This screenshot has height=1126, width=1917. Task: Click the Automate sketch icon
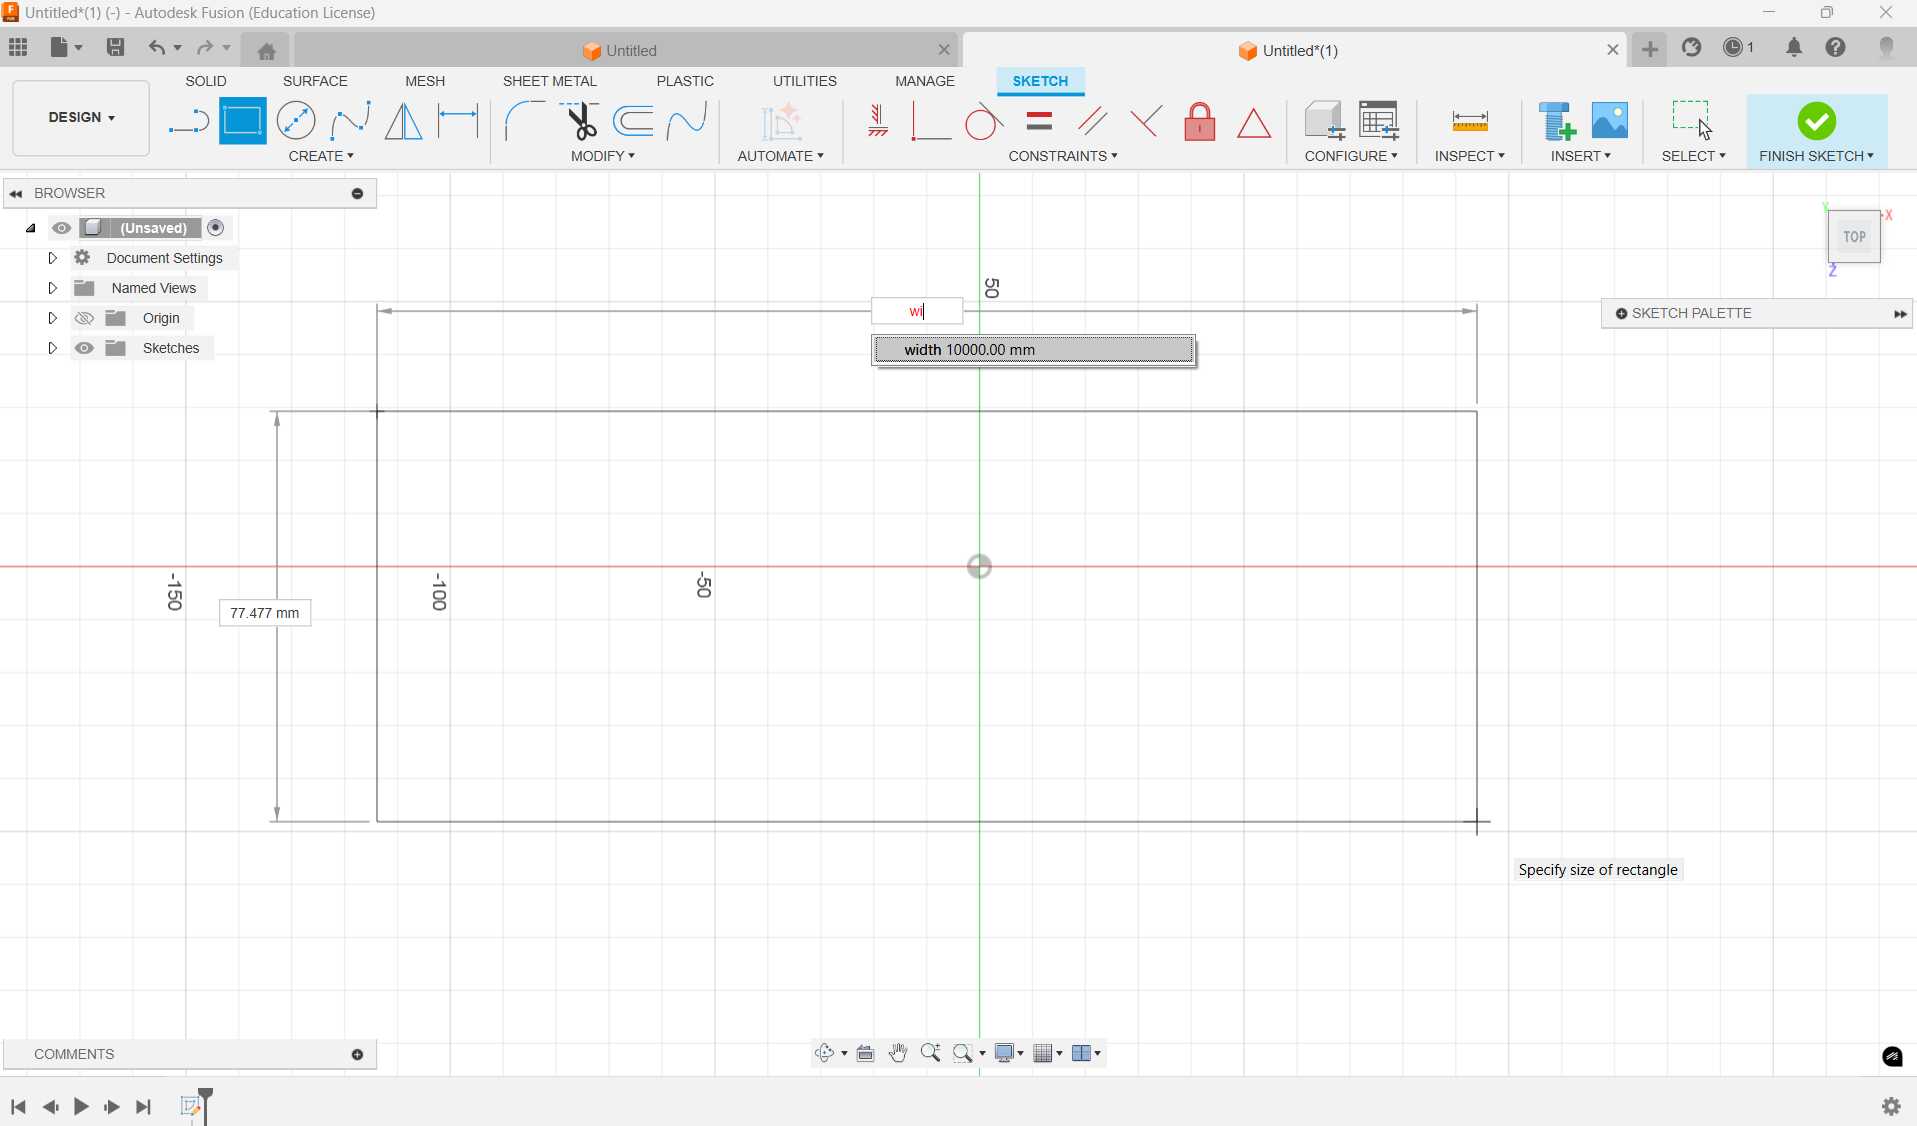pyautogui.click(x=781, y=122)
